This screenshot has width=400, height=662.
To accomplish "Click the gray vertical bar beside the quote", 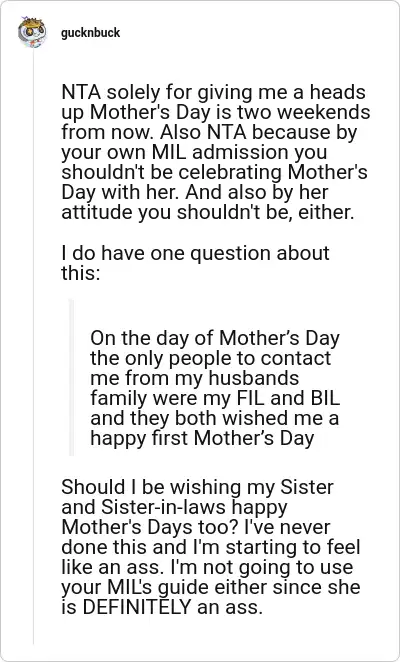I will point(71,377).
